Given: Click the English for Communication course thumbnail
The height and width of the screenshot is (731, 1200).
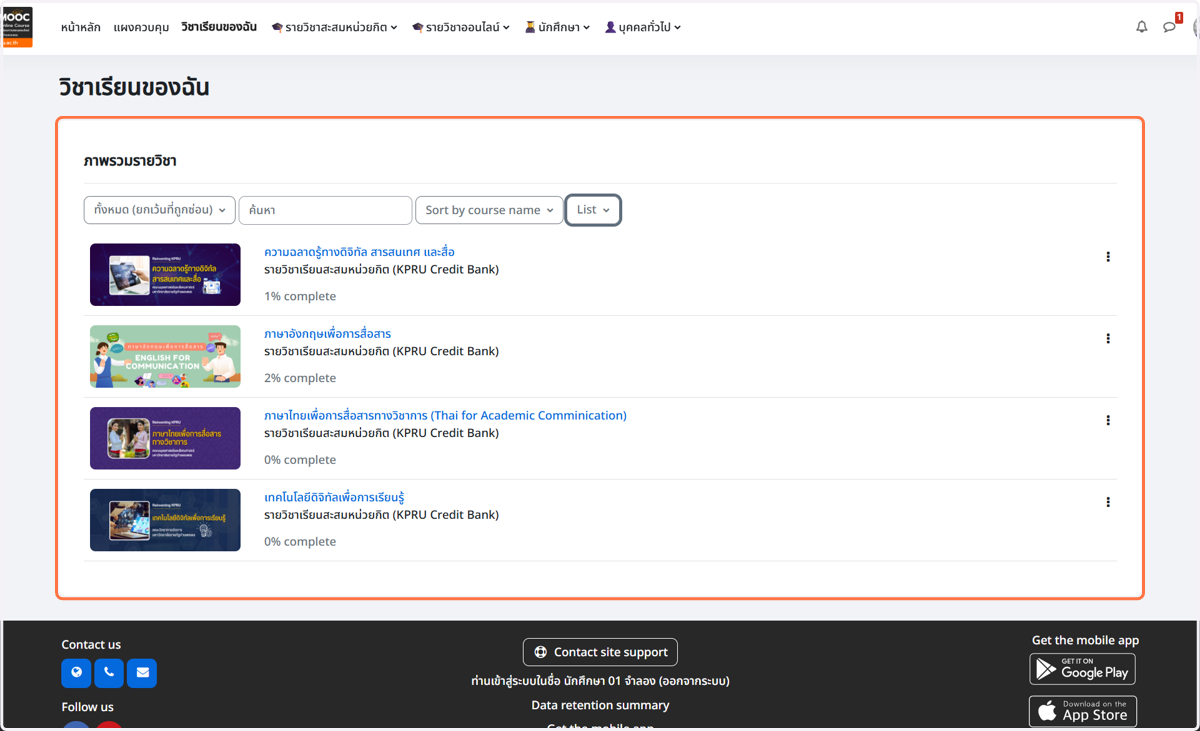Looking at the screenshot, I should click(x=165, y=357).
